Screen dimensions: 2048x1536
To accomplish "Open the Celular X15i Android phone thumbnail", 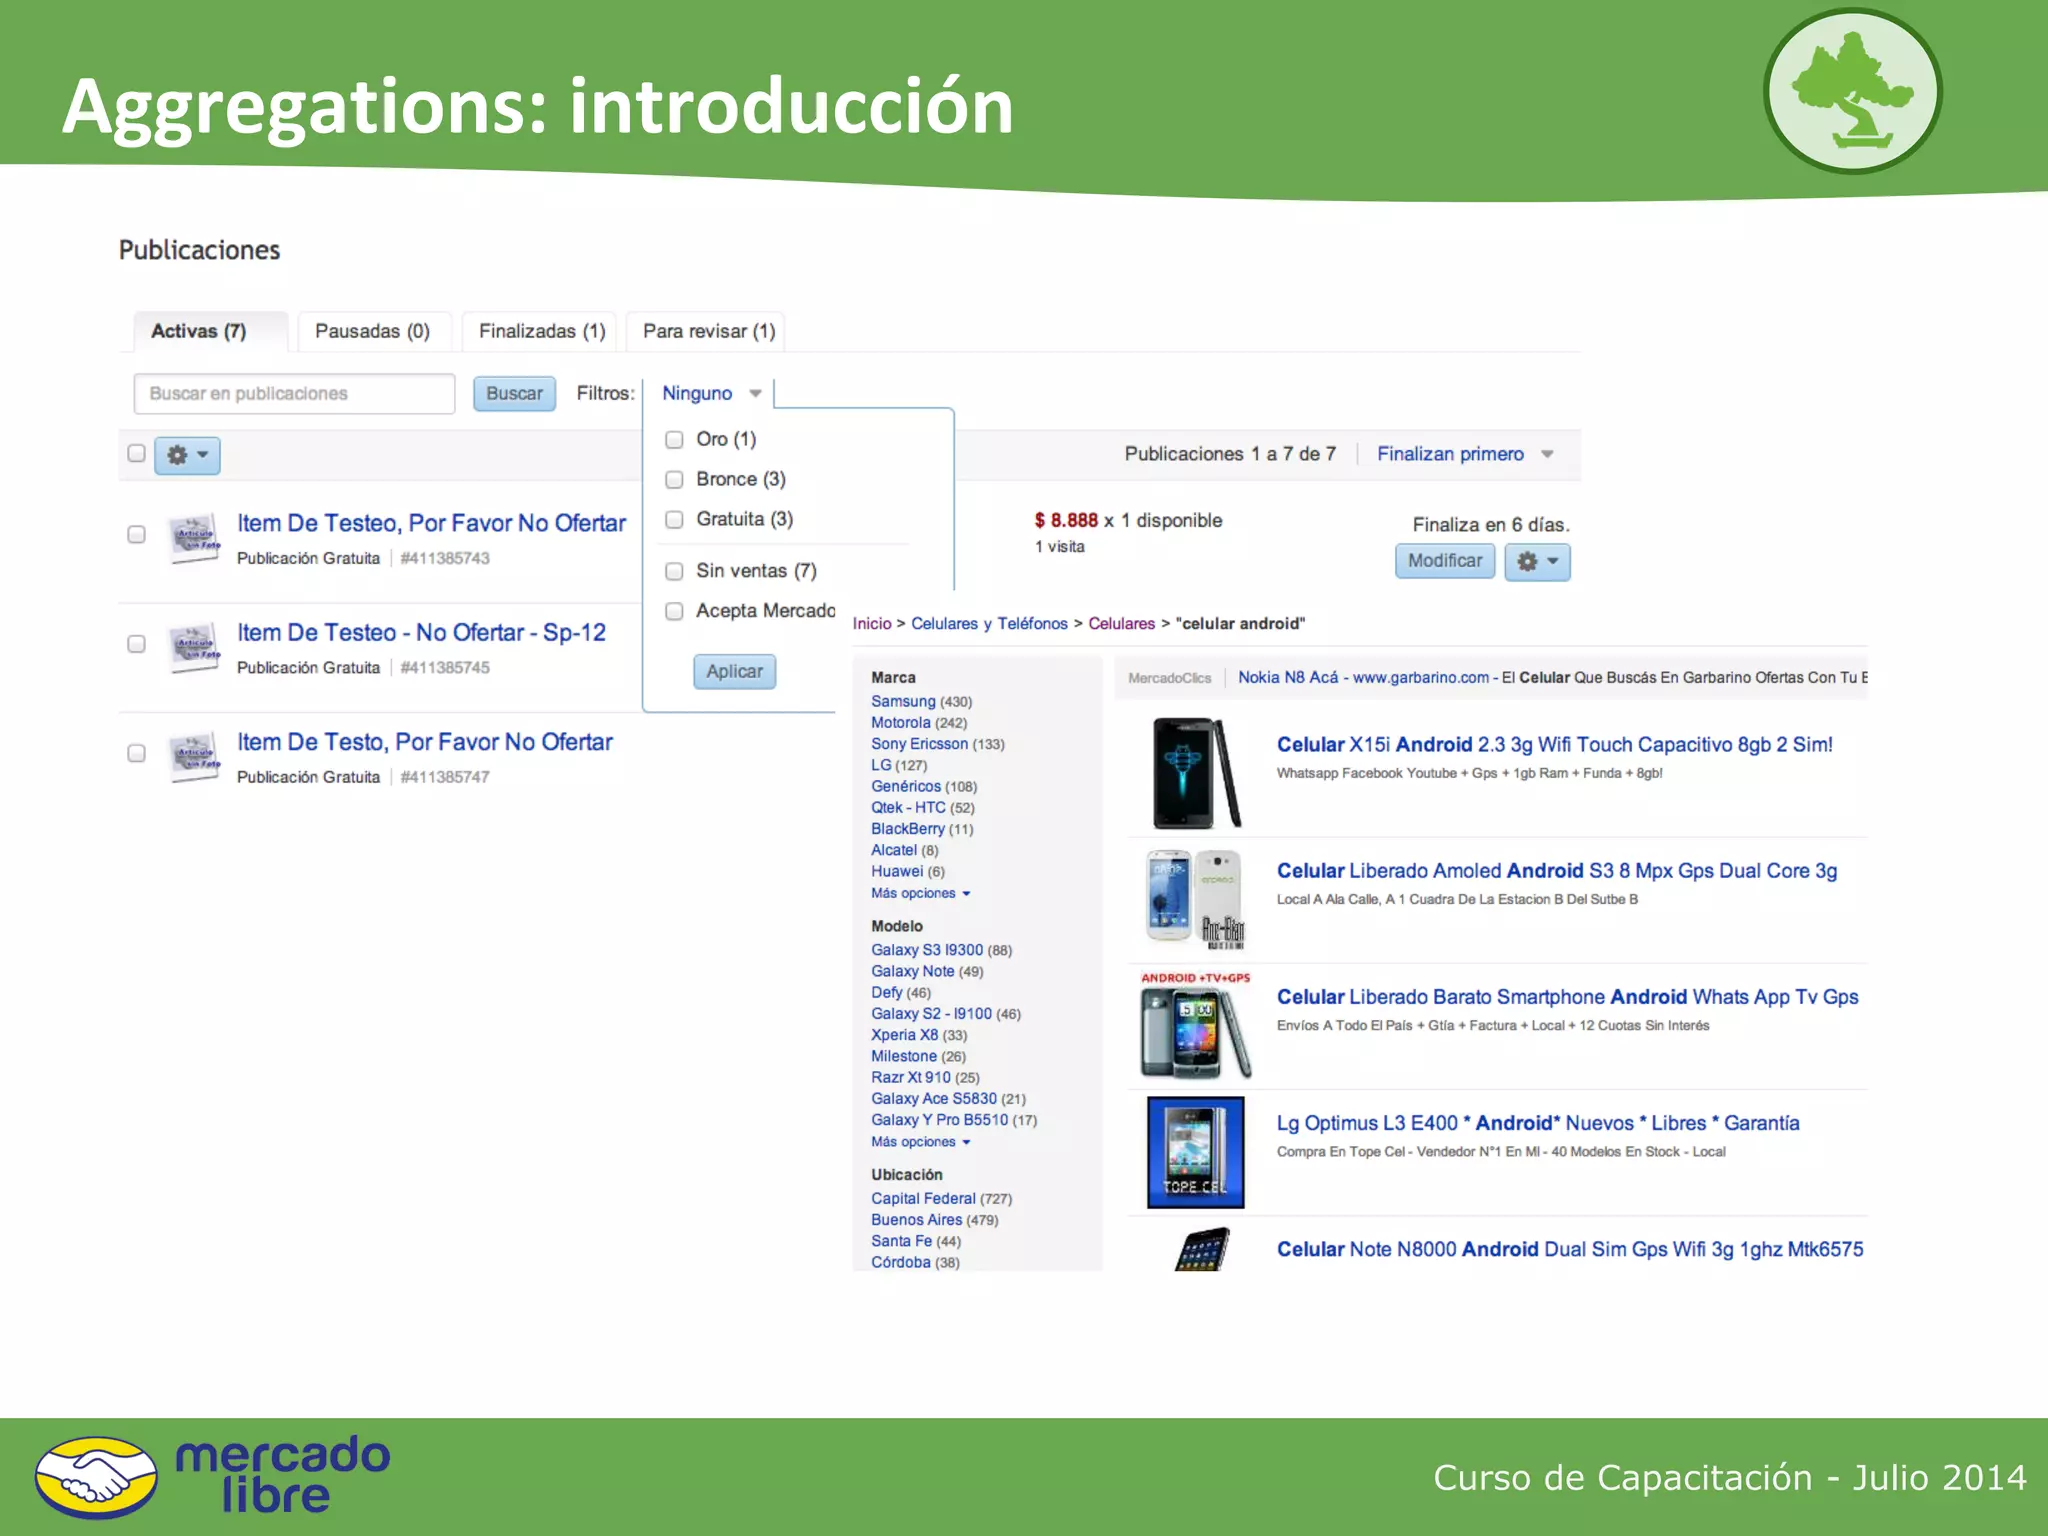I will 1195,773.
